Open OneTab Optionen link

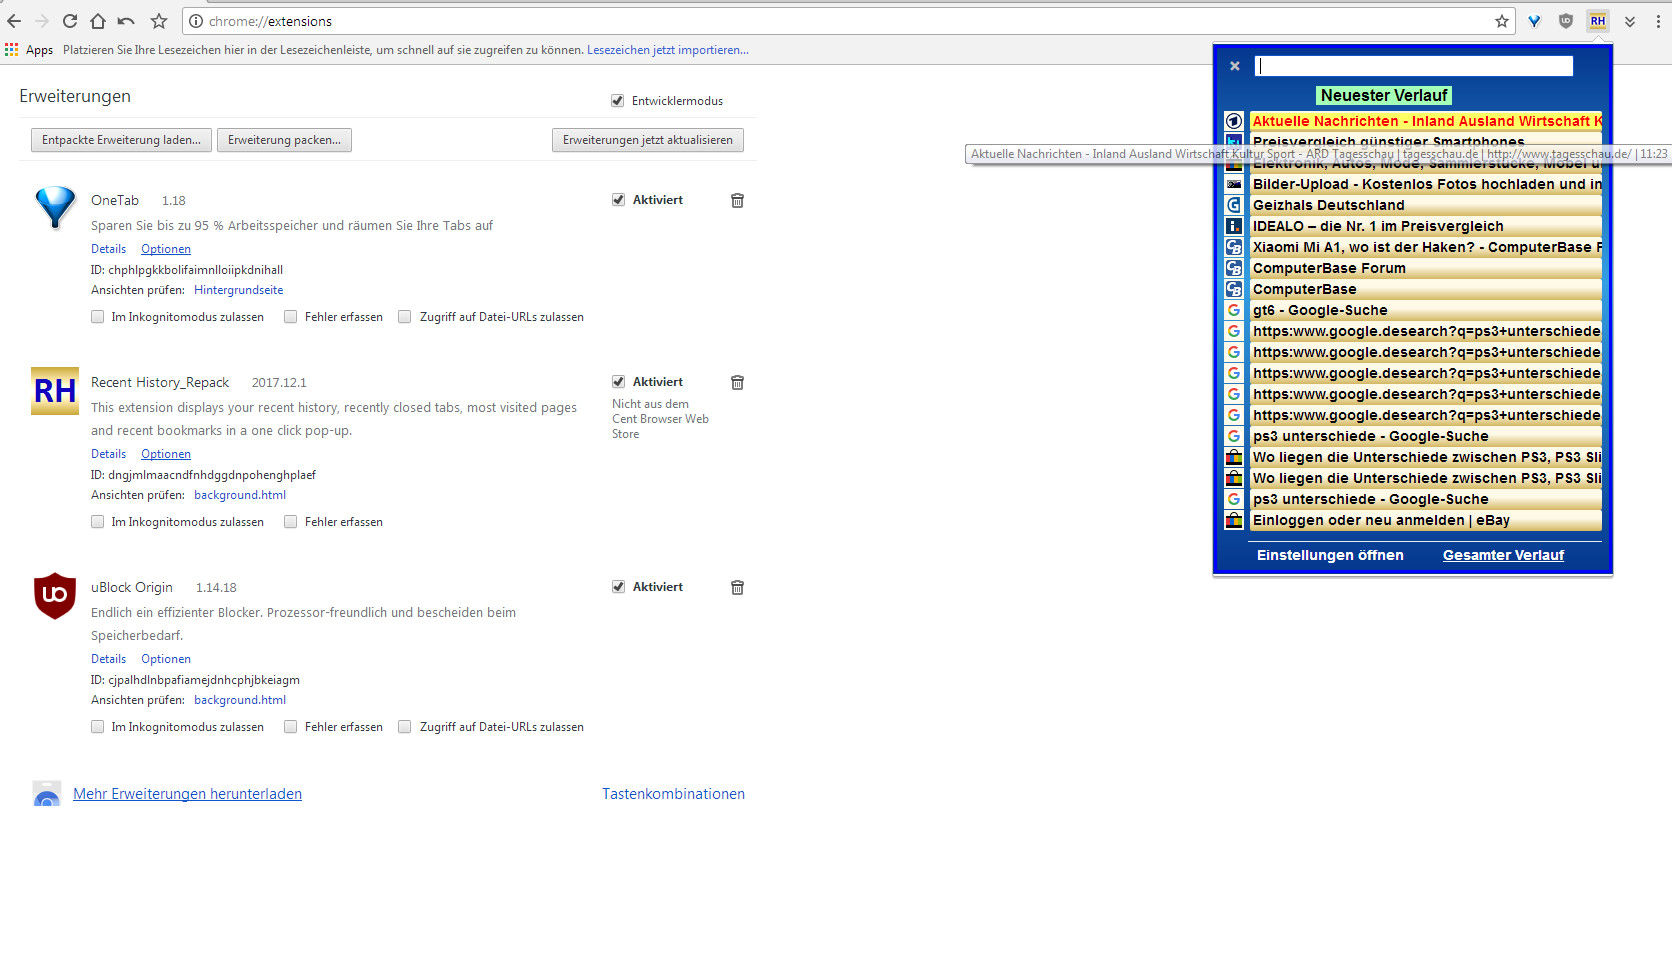tap(166, 249)
